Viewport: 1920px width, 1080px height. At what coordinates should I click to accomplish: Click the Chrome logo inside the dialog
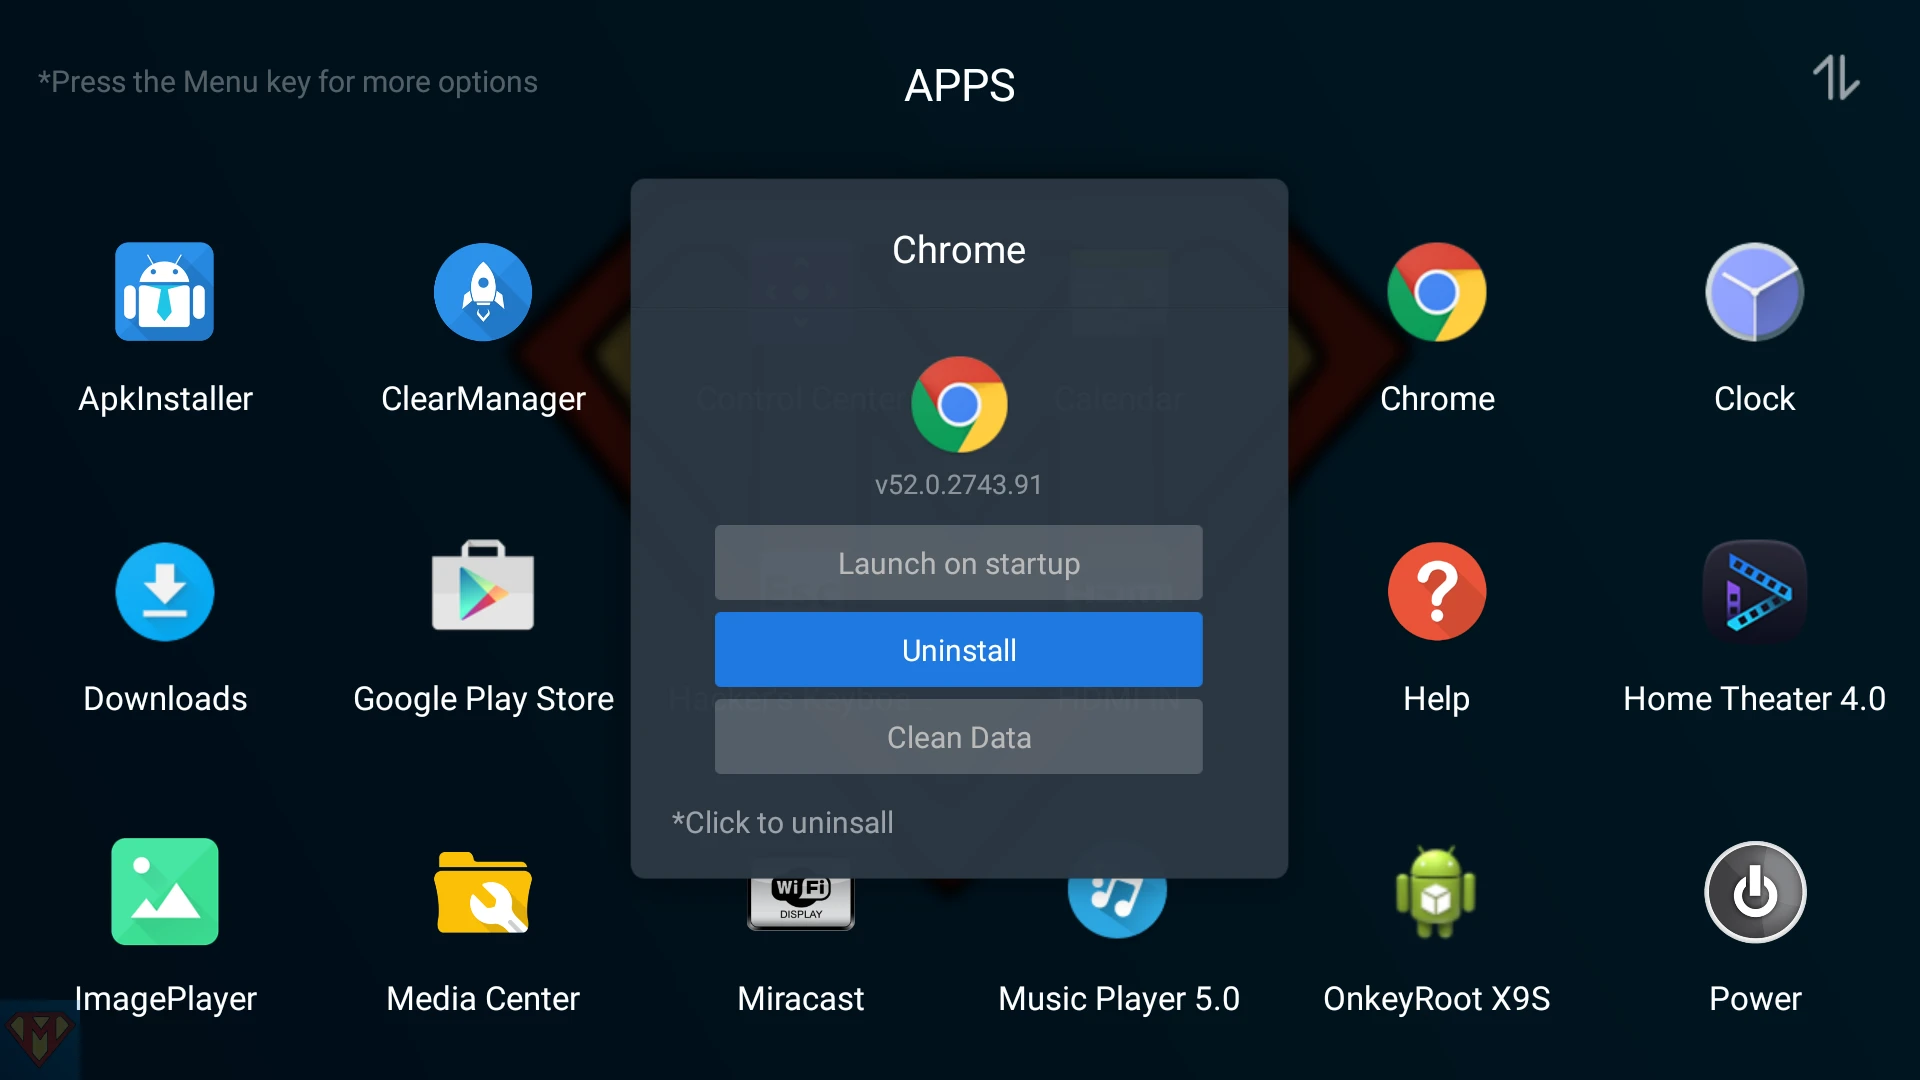[959, 405]
